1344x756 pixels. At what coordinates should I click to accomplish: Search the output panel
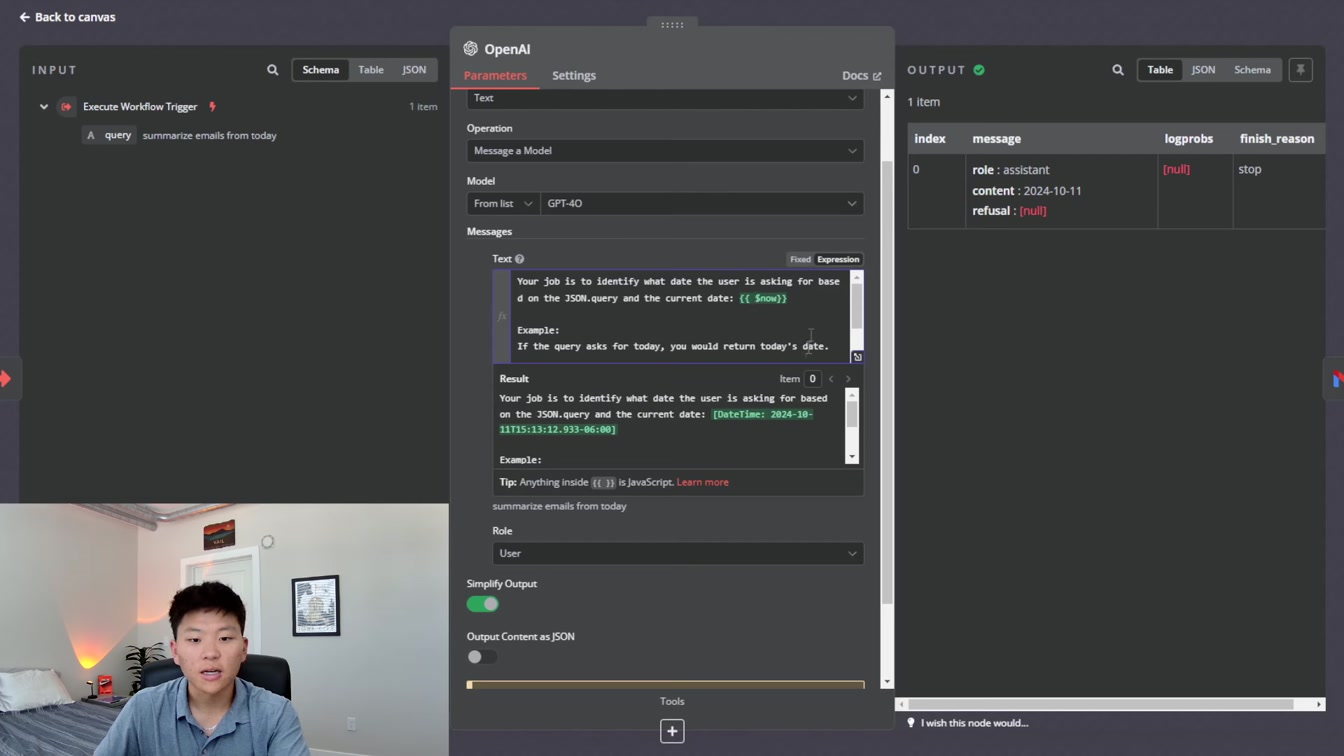pos(1118,70)
